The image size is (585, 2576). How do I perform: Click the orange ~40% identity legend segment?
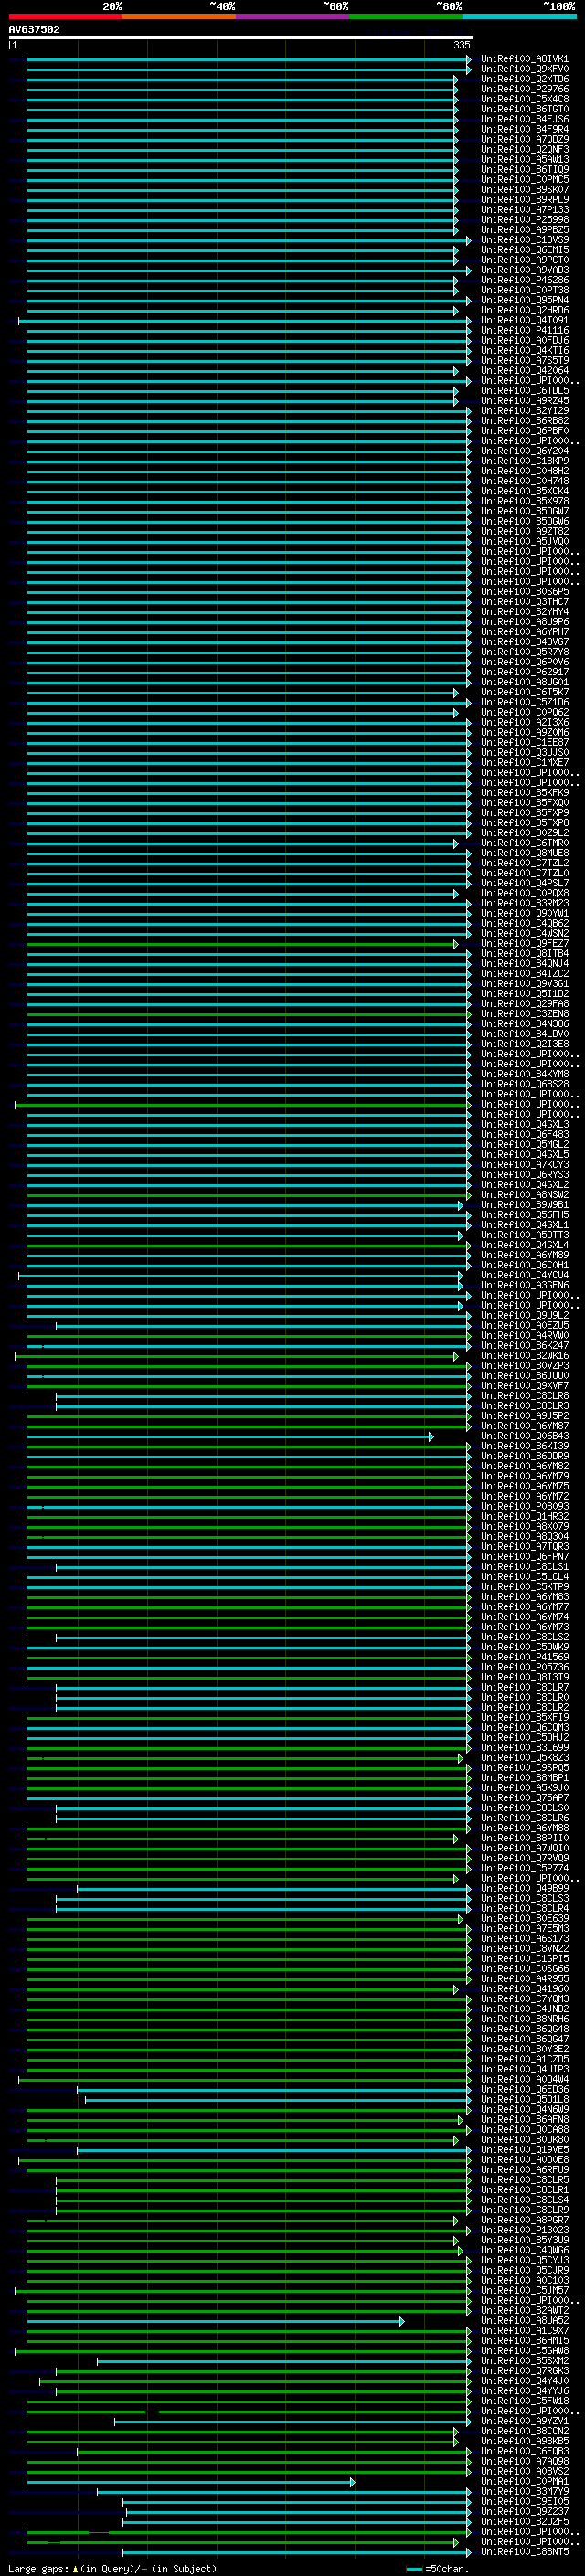click(x=179, y=16)
